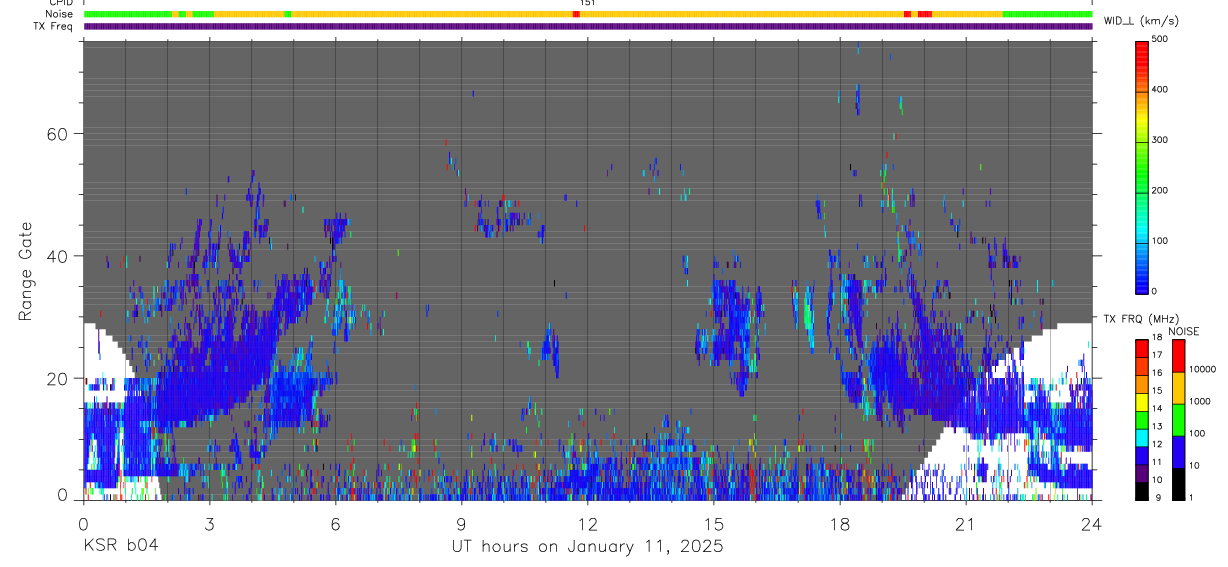Click the TX FRQ (MHz) colorbar strip
The width and height of the screenshot is (1228, 567).
1142,419
